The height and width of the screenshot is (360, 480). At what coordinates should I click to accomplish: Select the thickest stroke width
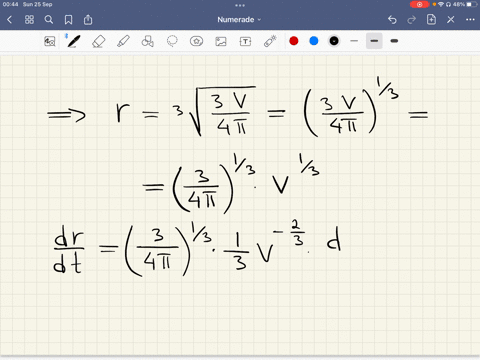pos(394,41)
